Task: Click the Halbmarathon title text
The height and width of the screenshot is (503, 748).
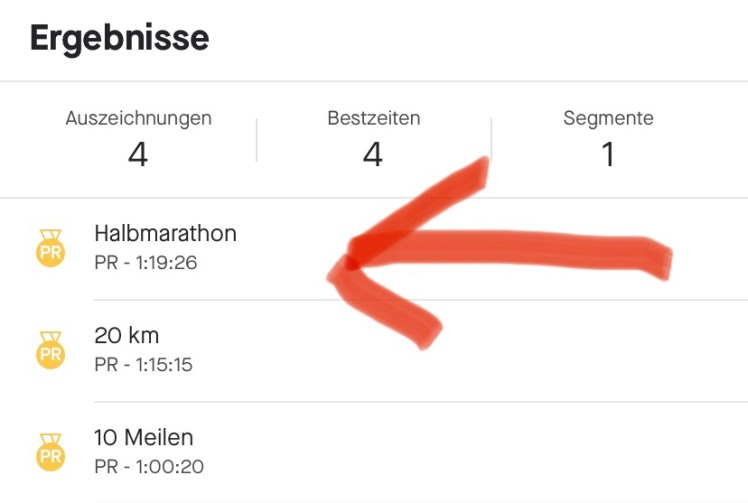Action: coord(165,234)
